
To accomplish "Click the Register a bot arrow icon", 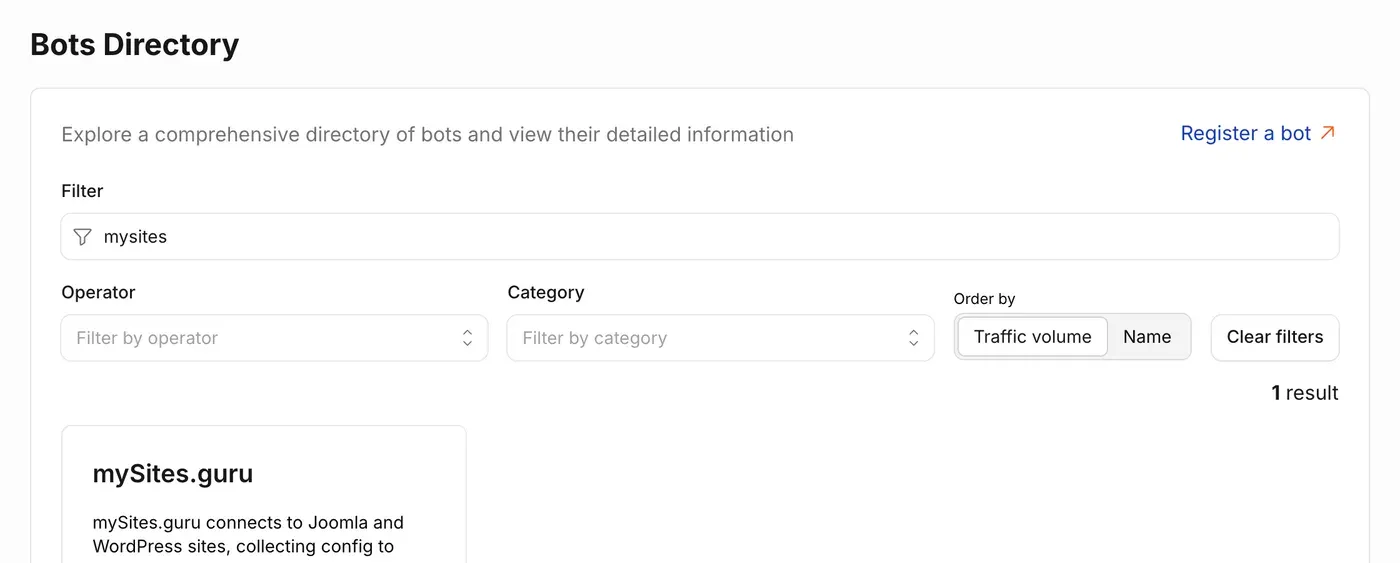I will point(1328,133).
